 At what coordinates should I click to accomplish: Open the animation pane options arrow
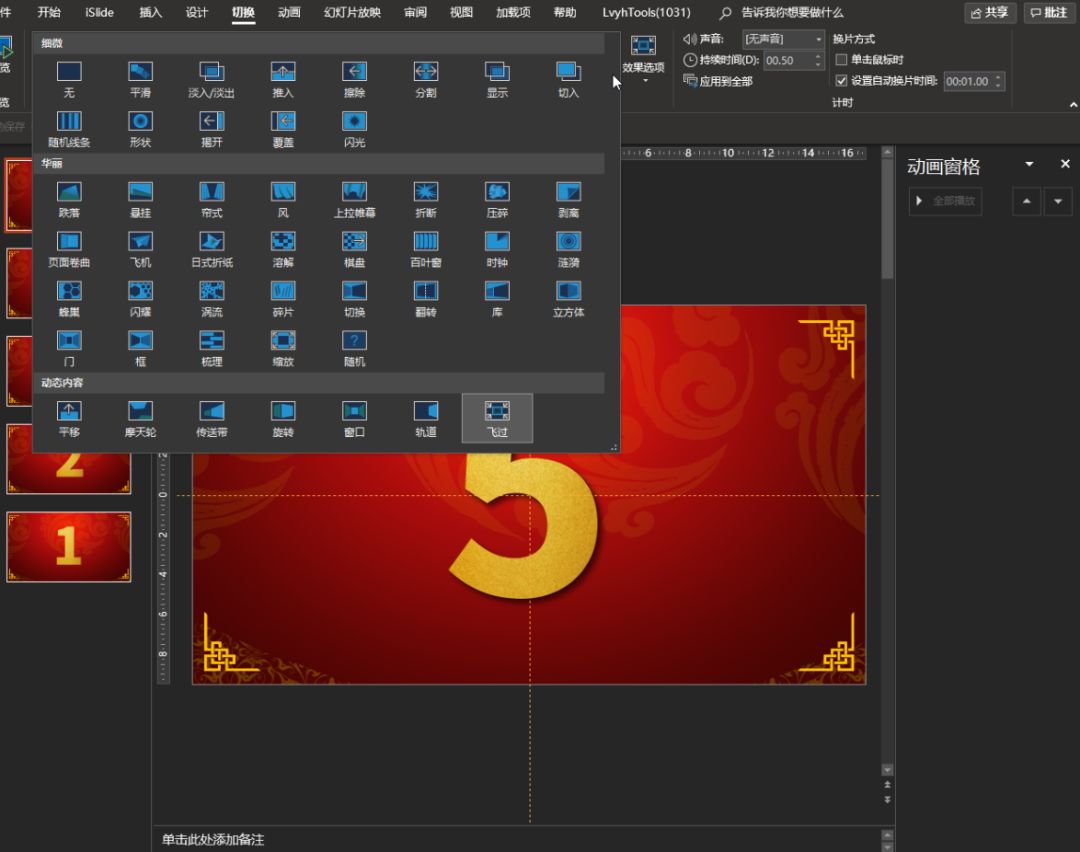1029,164
